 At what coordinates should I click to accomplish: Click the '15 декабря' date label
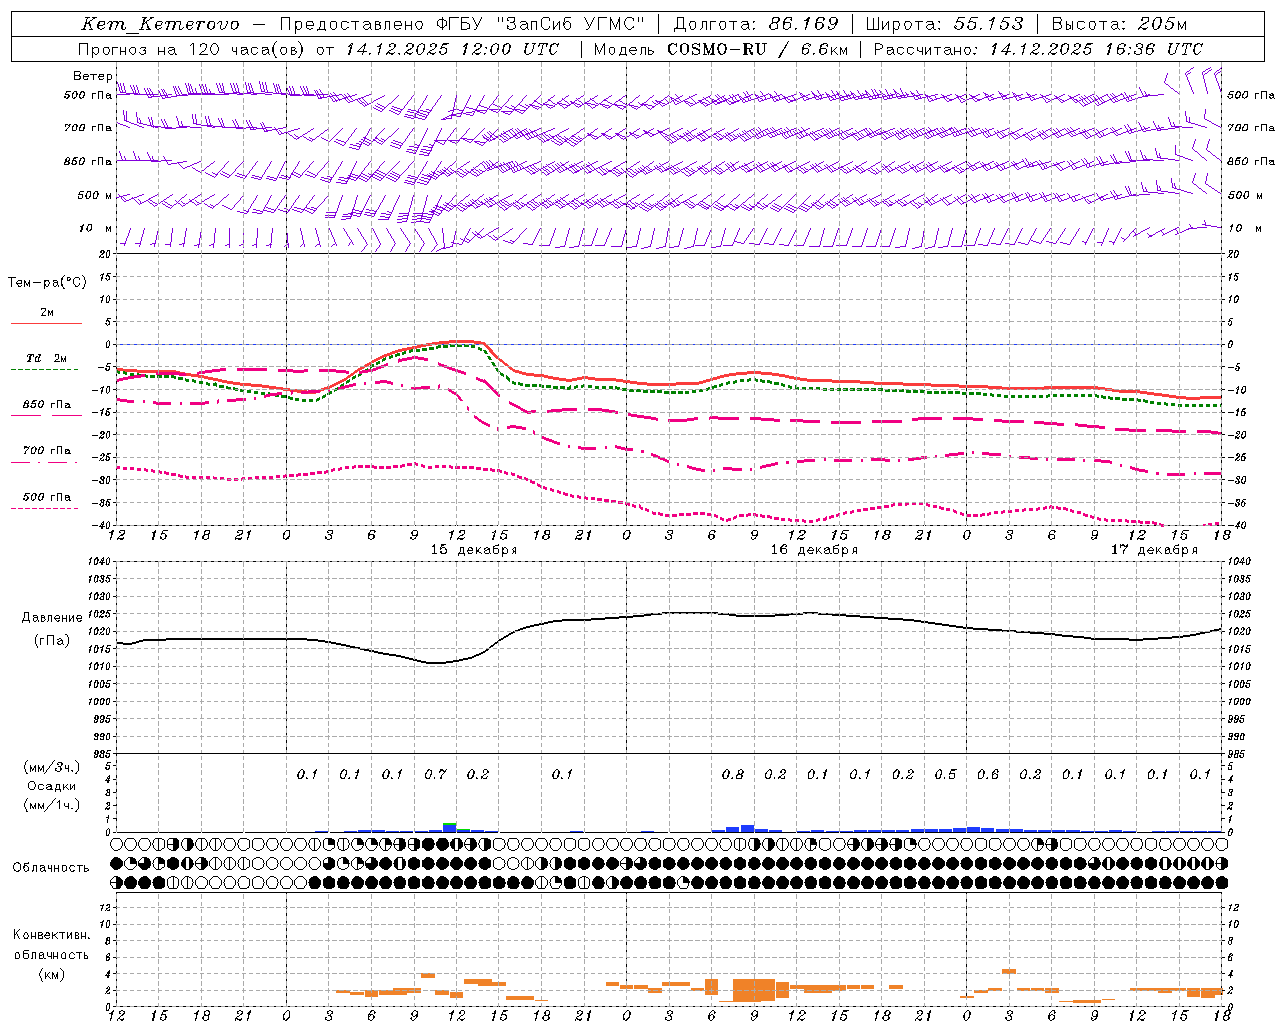[474, 550]
